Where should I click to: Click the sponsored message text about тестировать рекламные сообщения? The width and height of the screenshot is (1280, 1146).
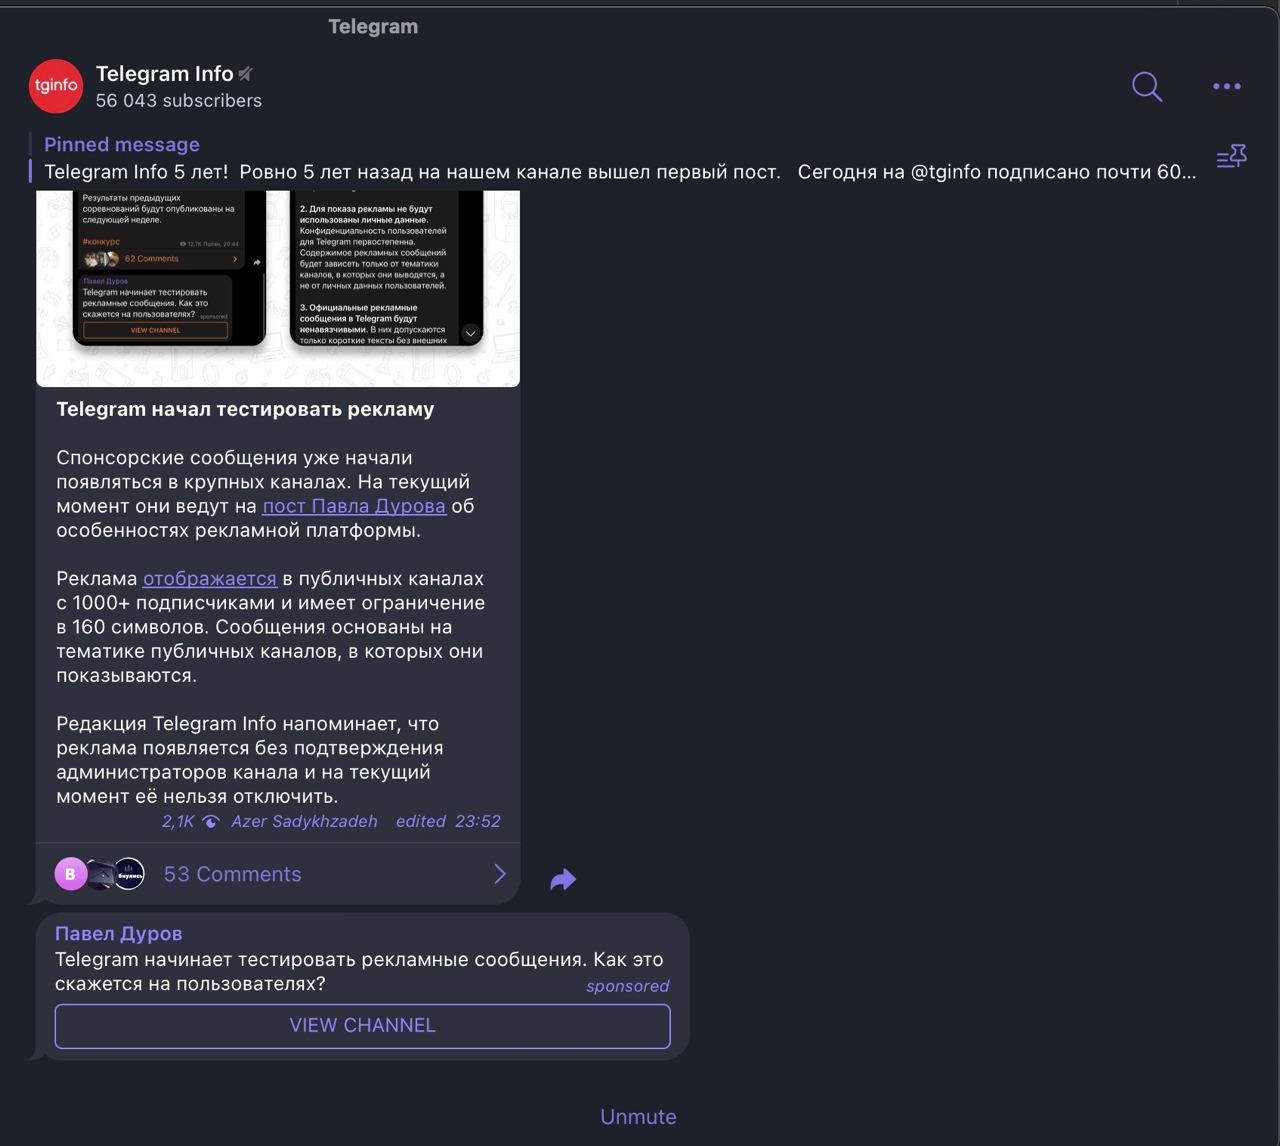coord(359,972)
